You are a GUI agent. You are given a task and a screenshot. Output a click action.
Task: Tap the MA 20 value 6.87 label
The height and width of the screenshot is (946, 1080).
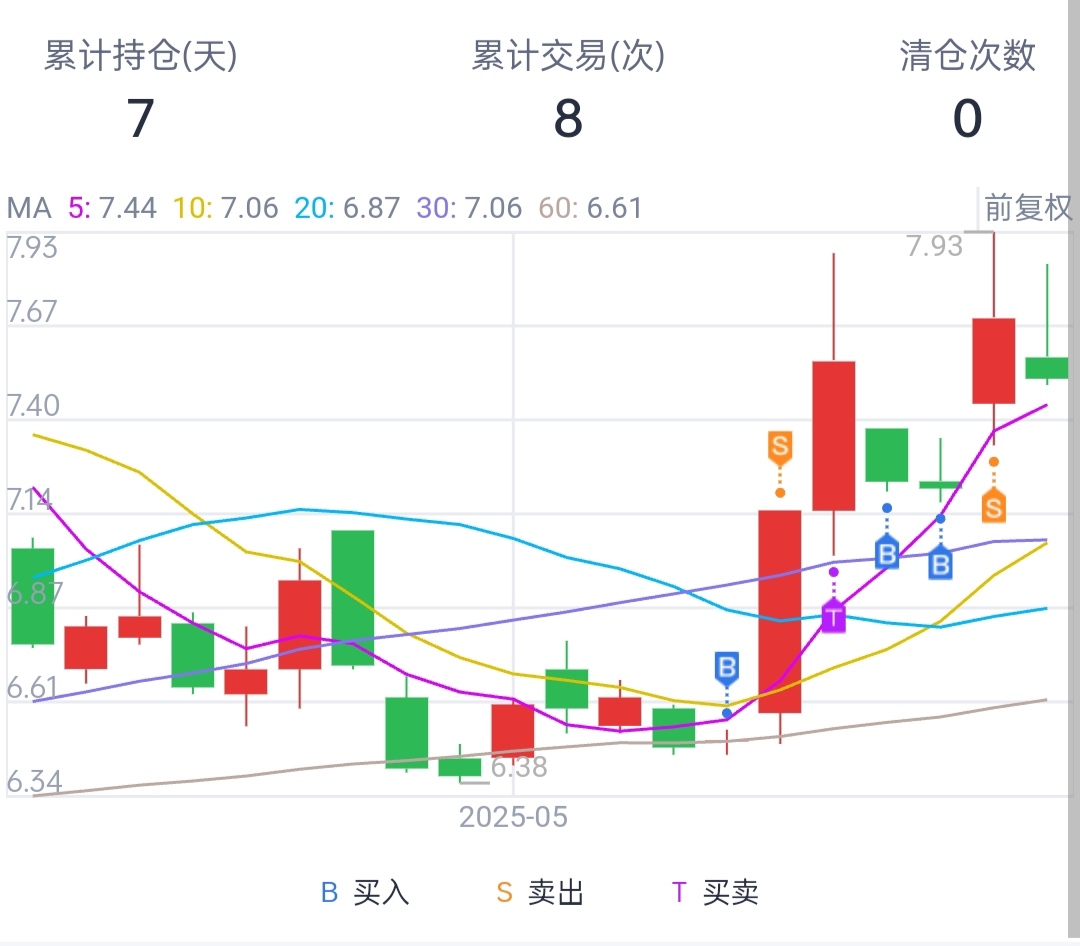coord(348,208)
